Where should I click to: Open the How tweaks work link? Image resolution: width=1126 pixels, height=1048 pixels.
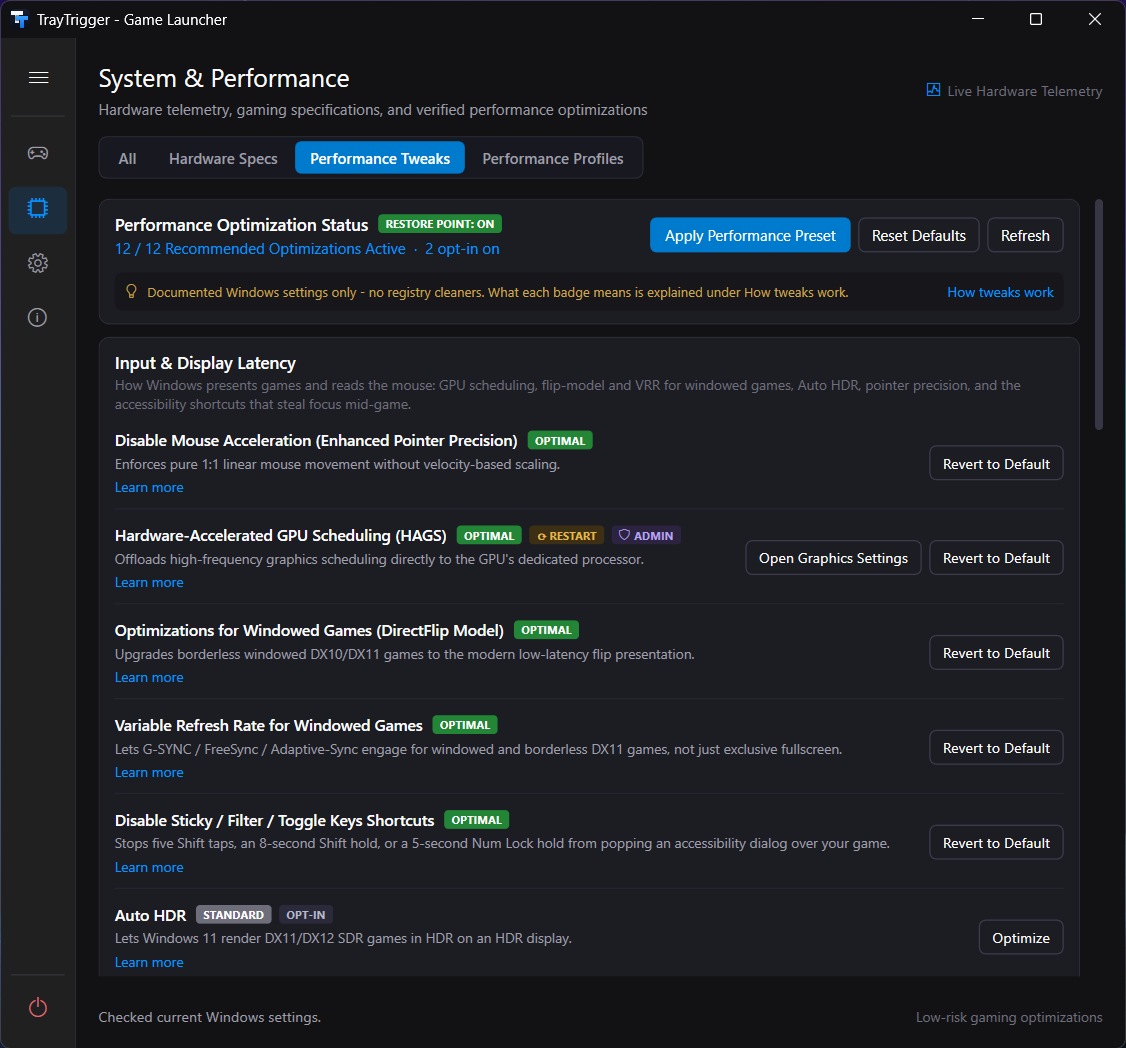tap(1000, 292)
